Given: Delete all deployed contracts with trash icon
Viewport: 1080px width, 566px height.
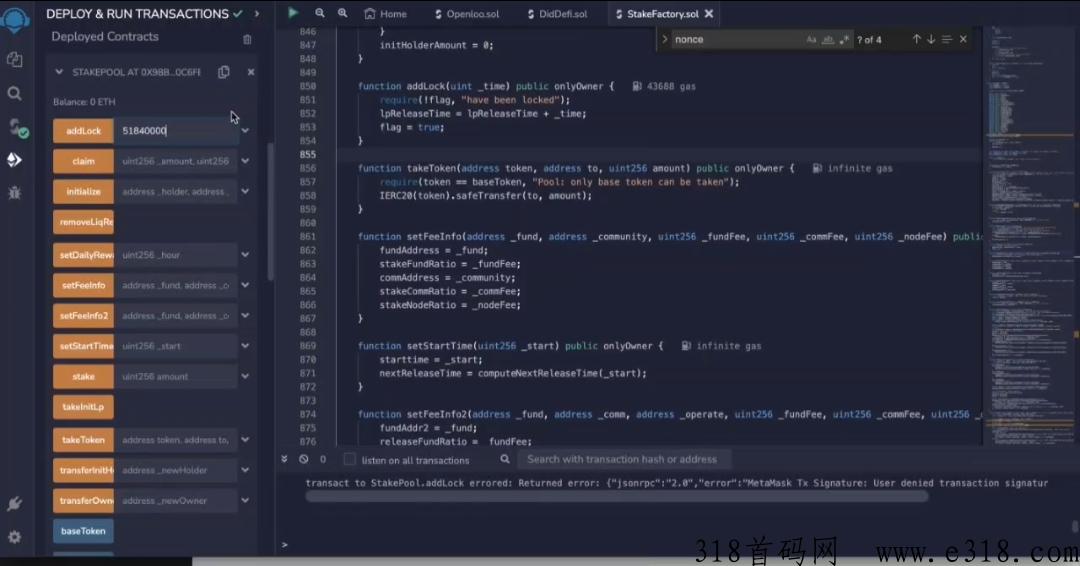Looking at the screenshot, I should click(x=247, y=39).
